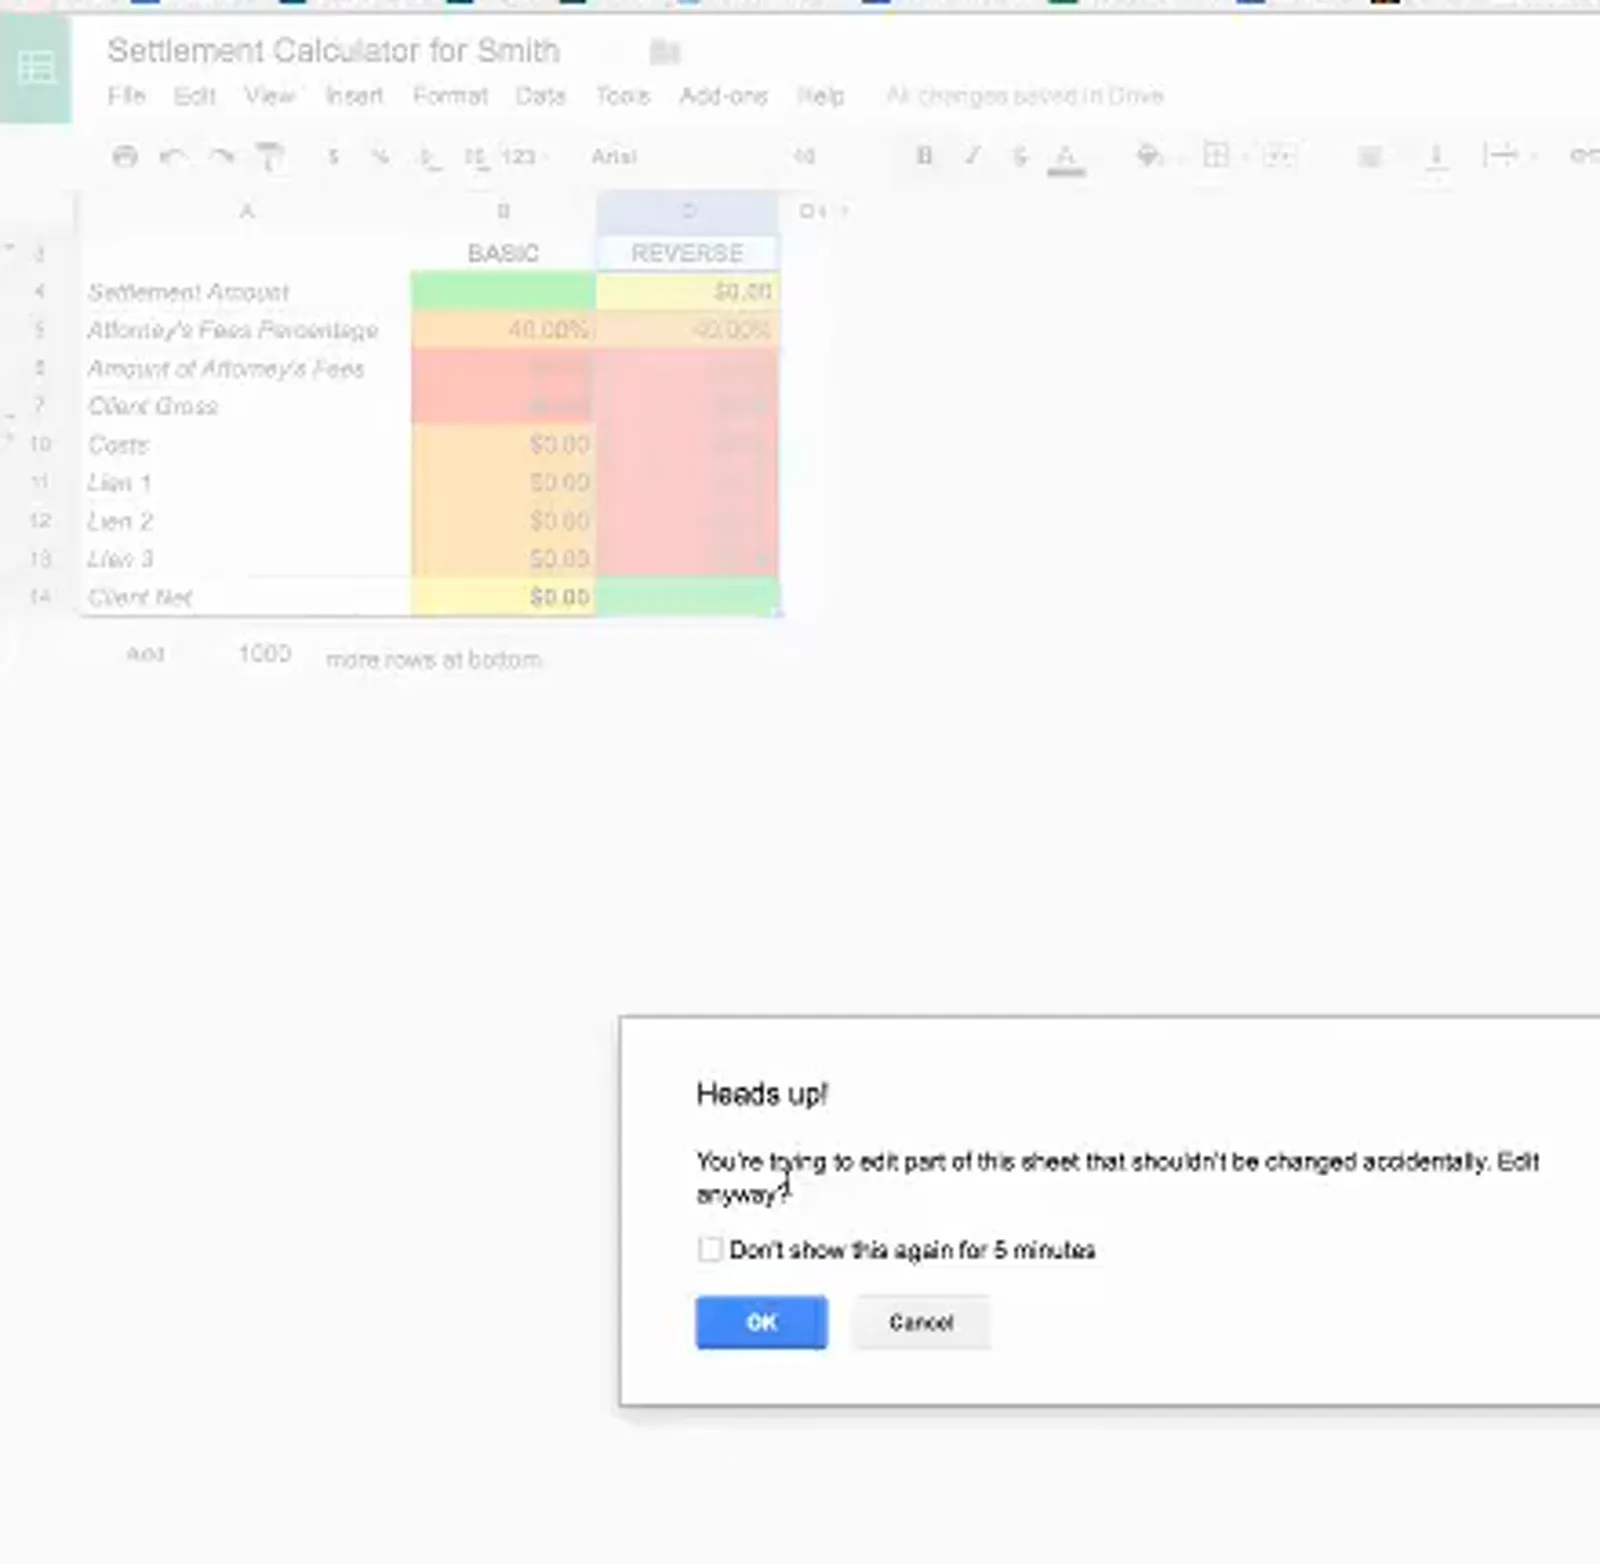Select the "REVERSE" header cell
Image resolution: width=1600 pixels, height=1564 pixels.
tap(687, 253)
